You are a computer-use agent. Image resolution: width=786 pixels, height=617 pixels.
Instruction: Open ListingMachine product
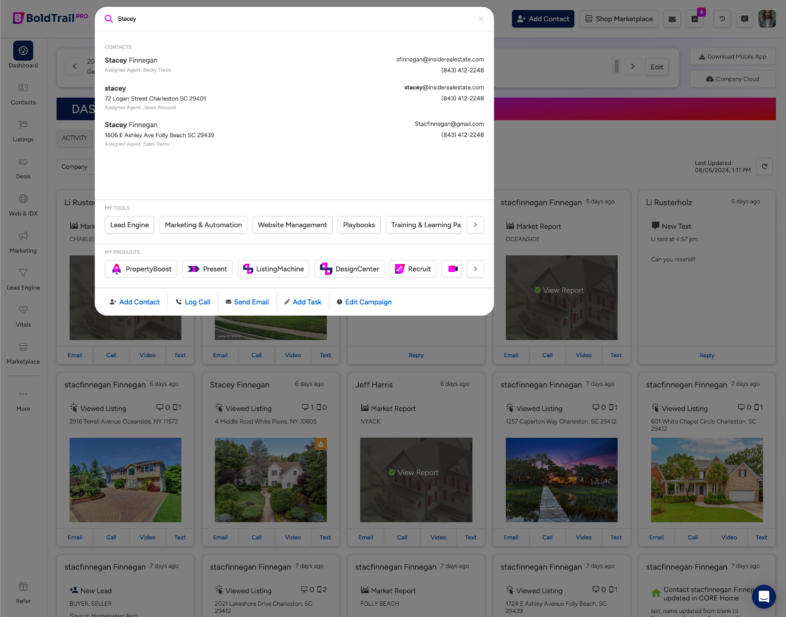pyautogui.click(x=273, y=269)
